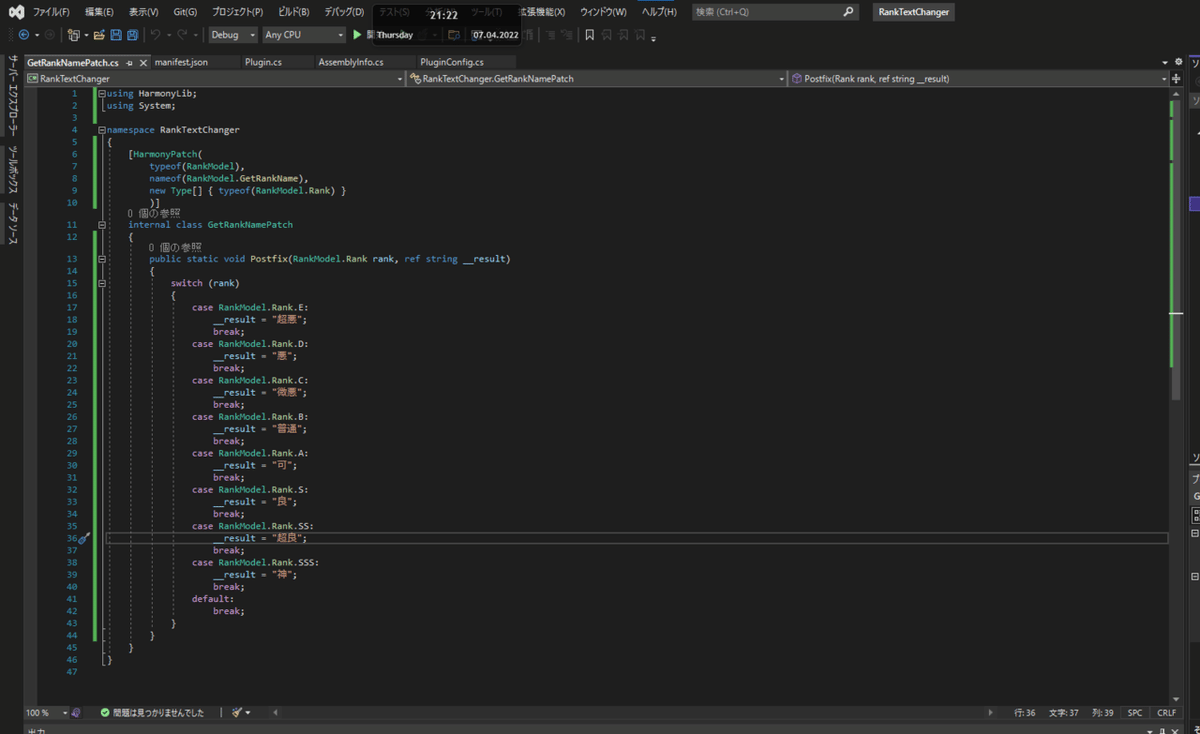Screen dimensions: 1200x734
Task: Click the screwdriver quick actions icon on line 36
Action: [84, 538]
